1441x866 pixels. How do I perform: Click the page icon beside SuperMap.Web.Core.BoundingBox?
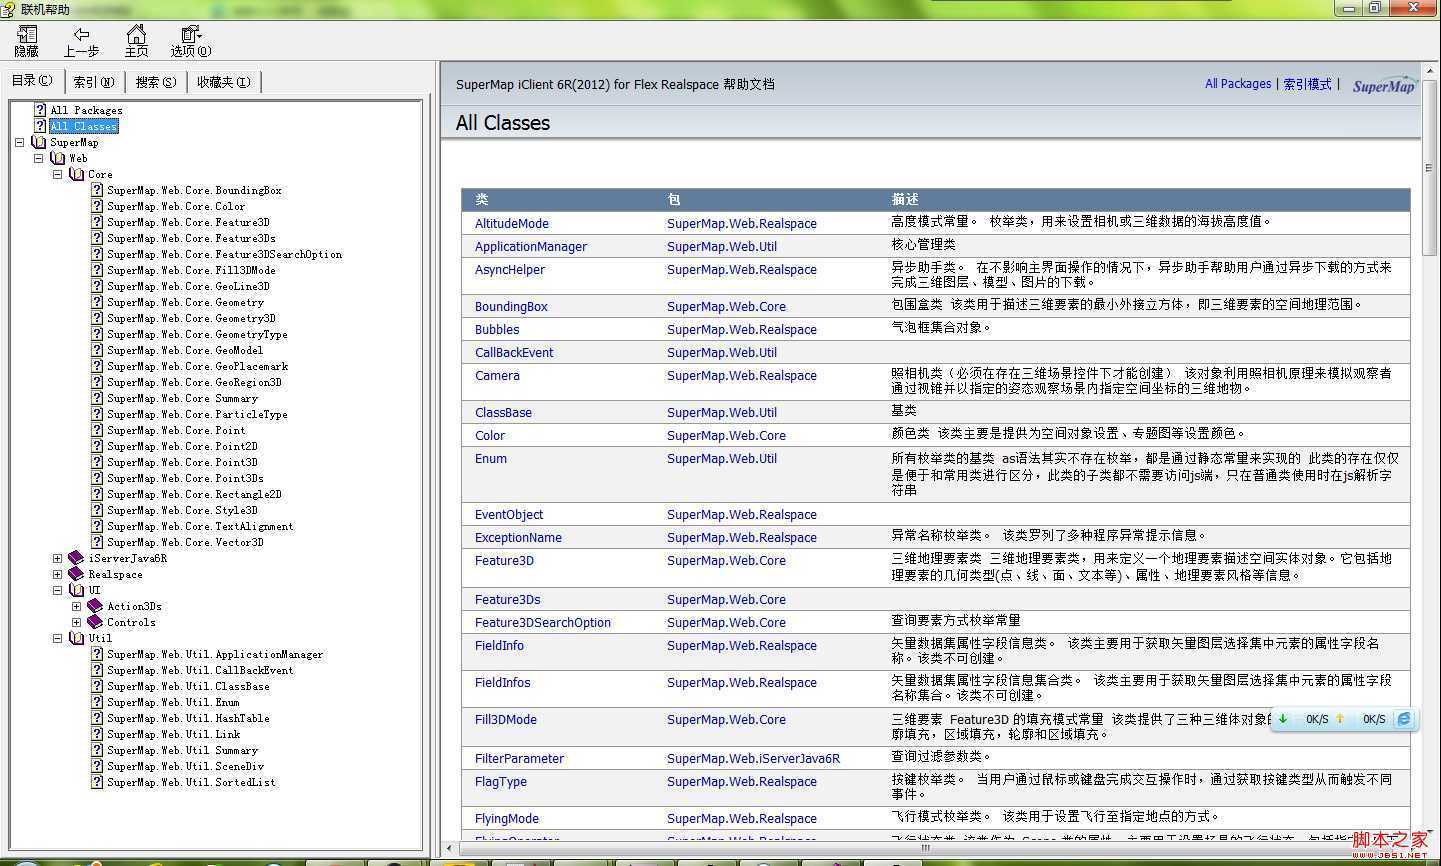click(x=97, y=190)
